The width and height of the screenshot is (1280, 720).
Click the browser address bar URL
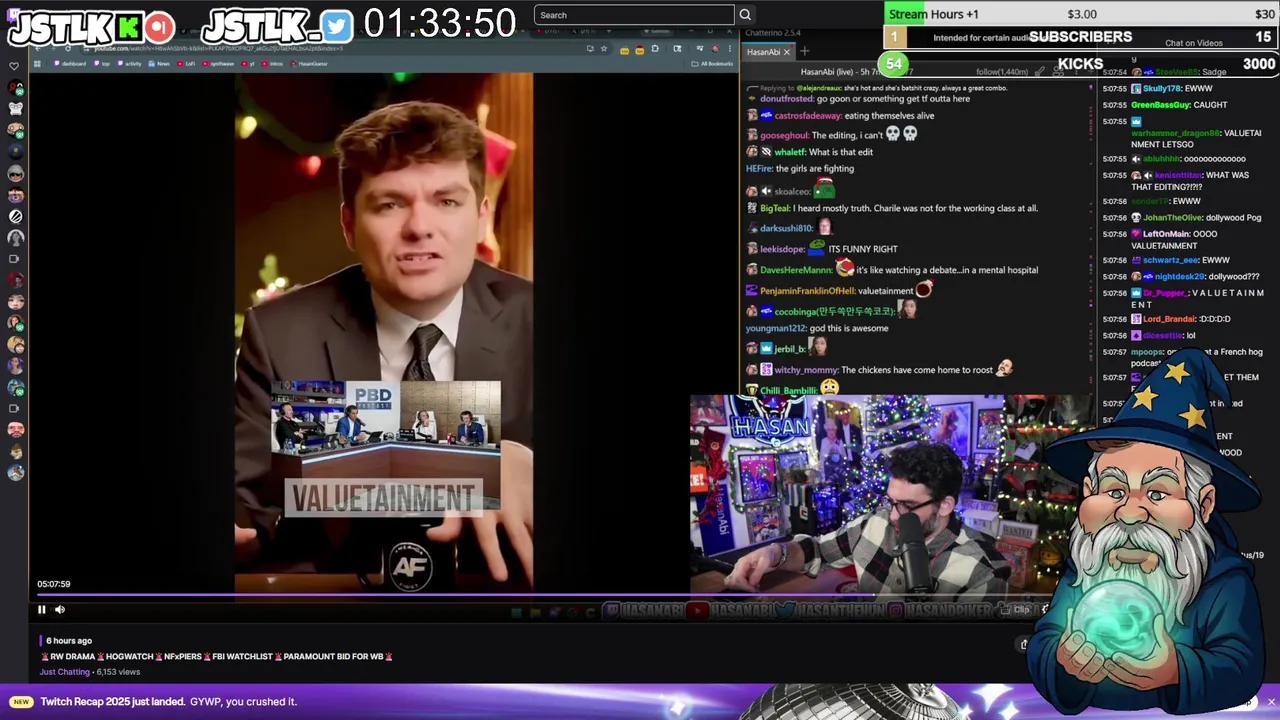click(218, 48)
